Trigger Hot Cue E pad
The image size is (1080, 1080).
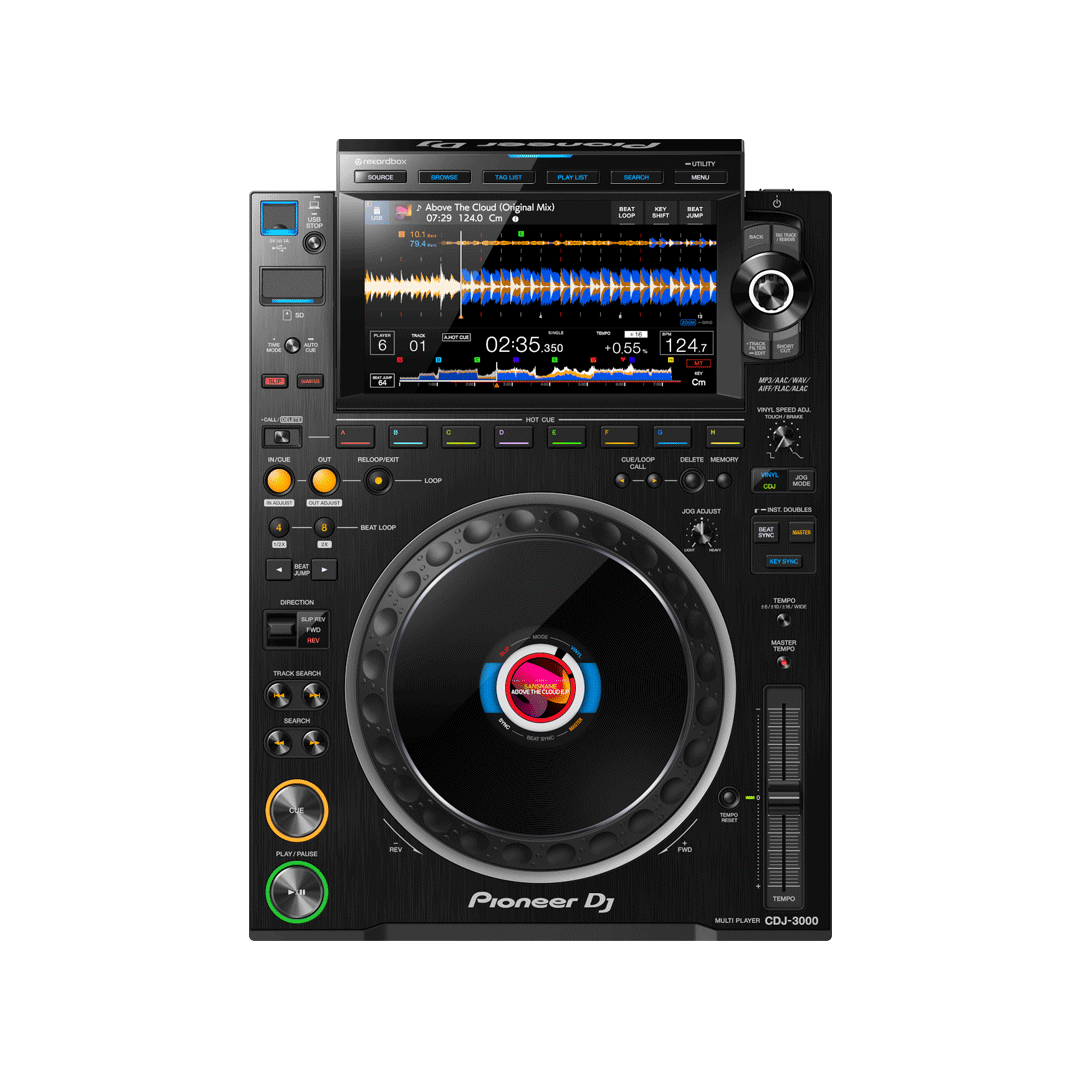(566, 437)
